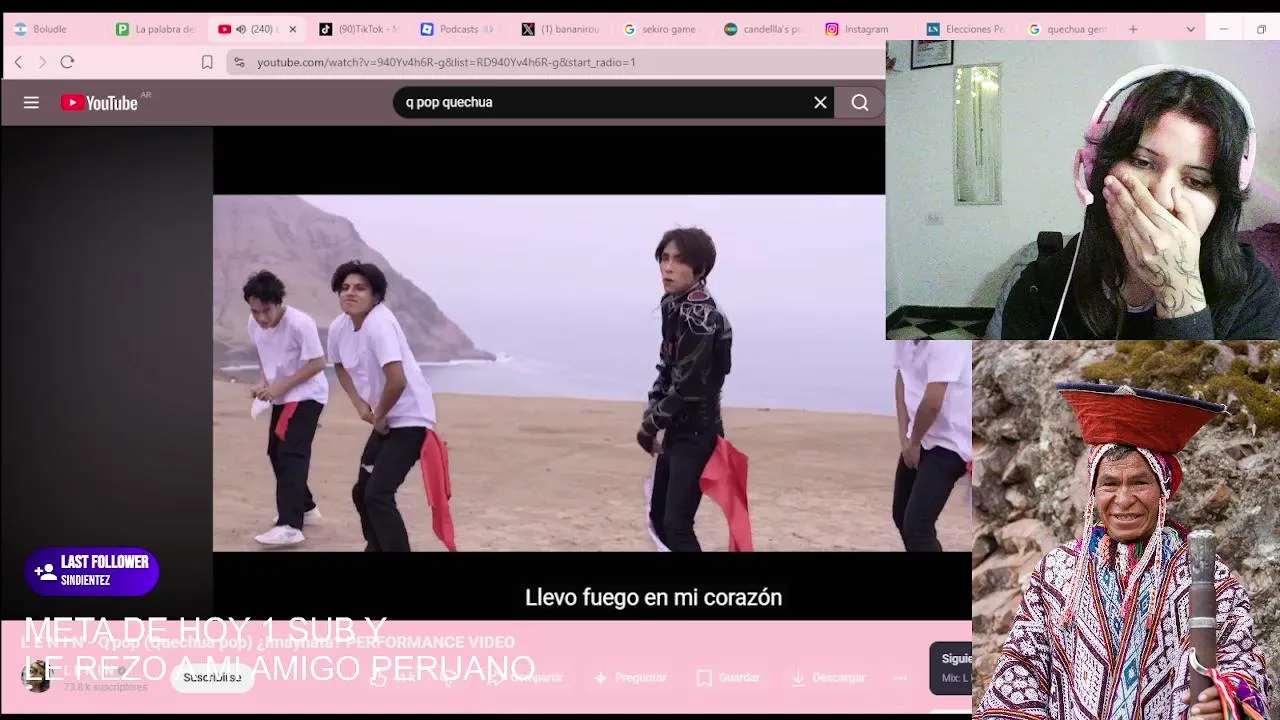Image resolution: width=1280 pixels, height=720 pixels.
Task: Clear the search query with the X
Action: [x=820, y=102]
